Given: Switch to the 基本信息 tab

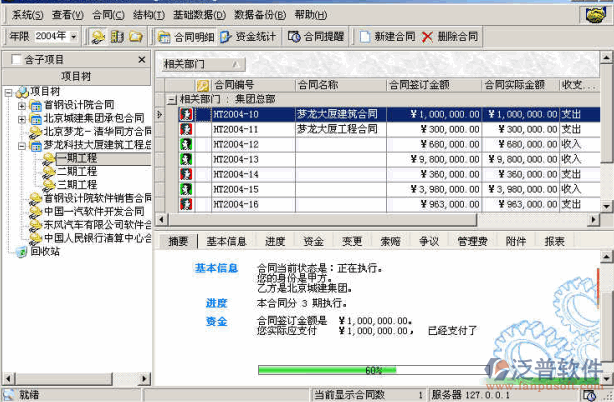Looking at the screenshot, I should pyautogui.click(x=226, y=241).
